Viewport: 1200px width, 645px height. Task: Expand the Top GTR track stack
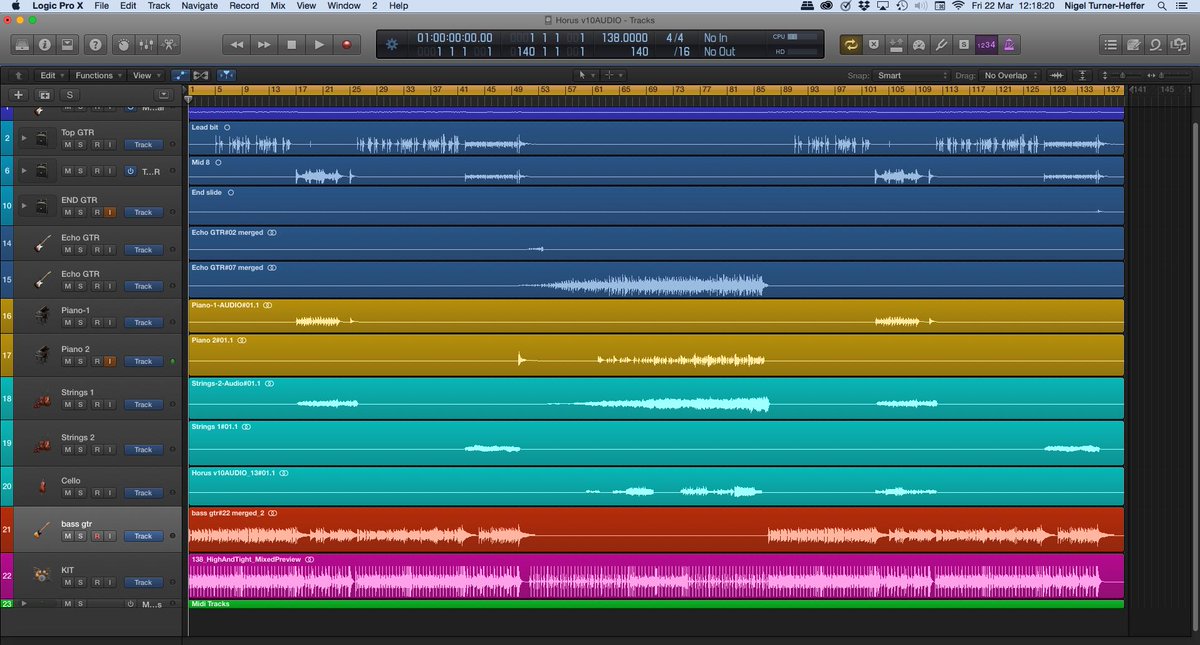click(x=24, y=138)
